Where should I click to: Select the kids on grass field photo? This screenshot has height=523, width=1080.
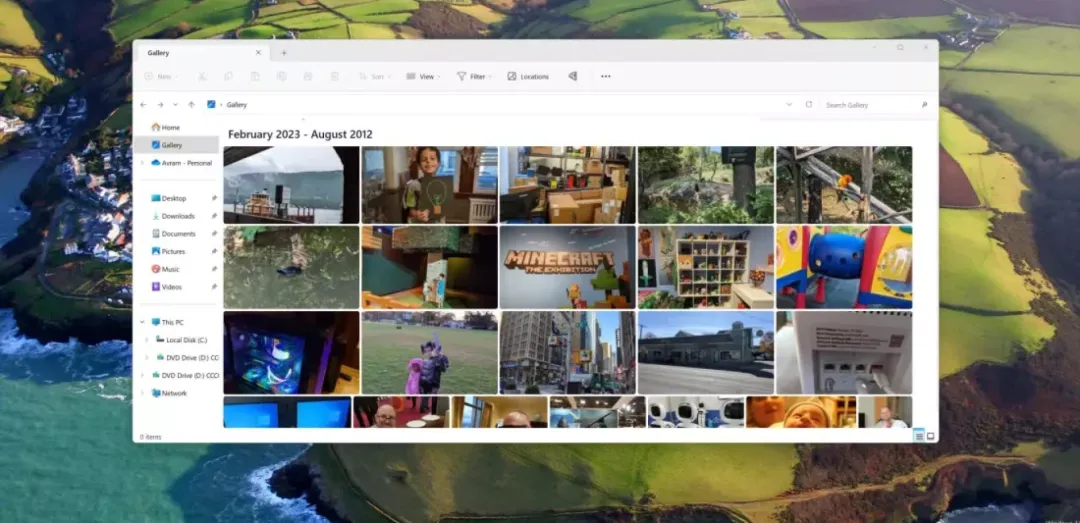point(430,353)
